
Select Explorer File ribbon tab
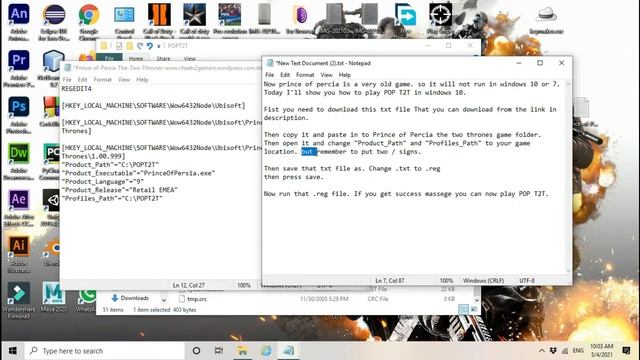[109, 58]
